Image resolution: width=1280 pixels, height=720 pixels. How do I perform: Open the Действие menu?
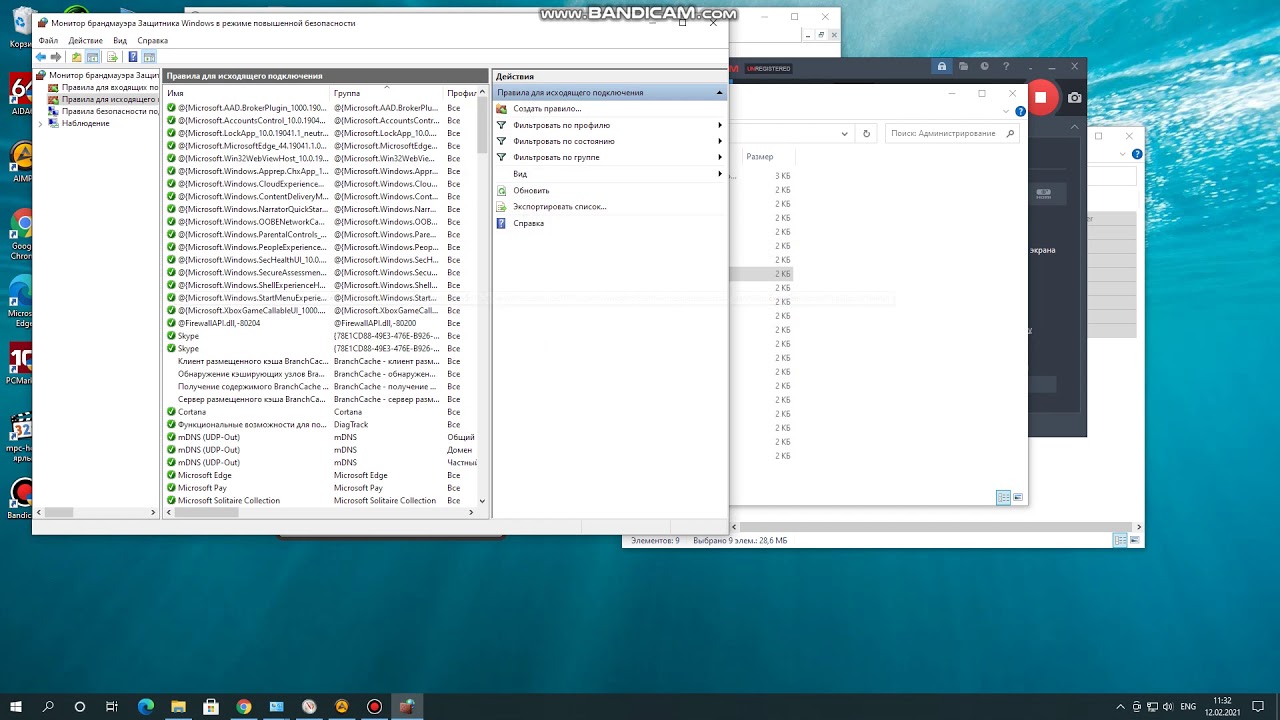(86, 41)
